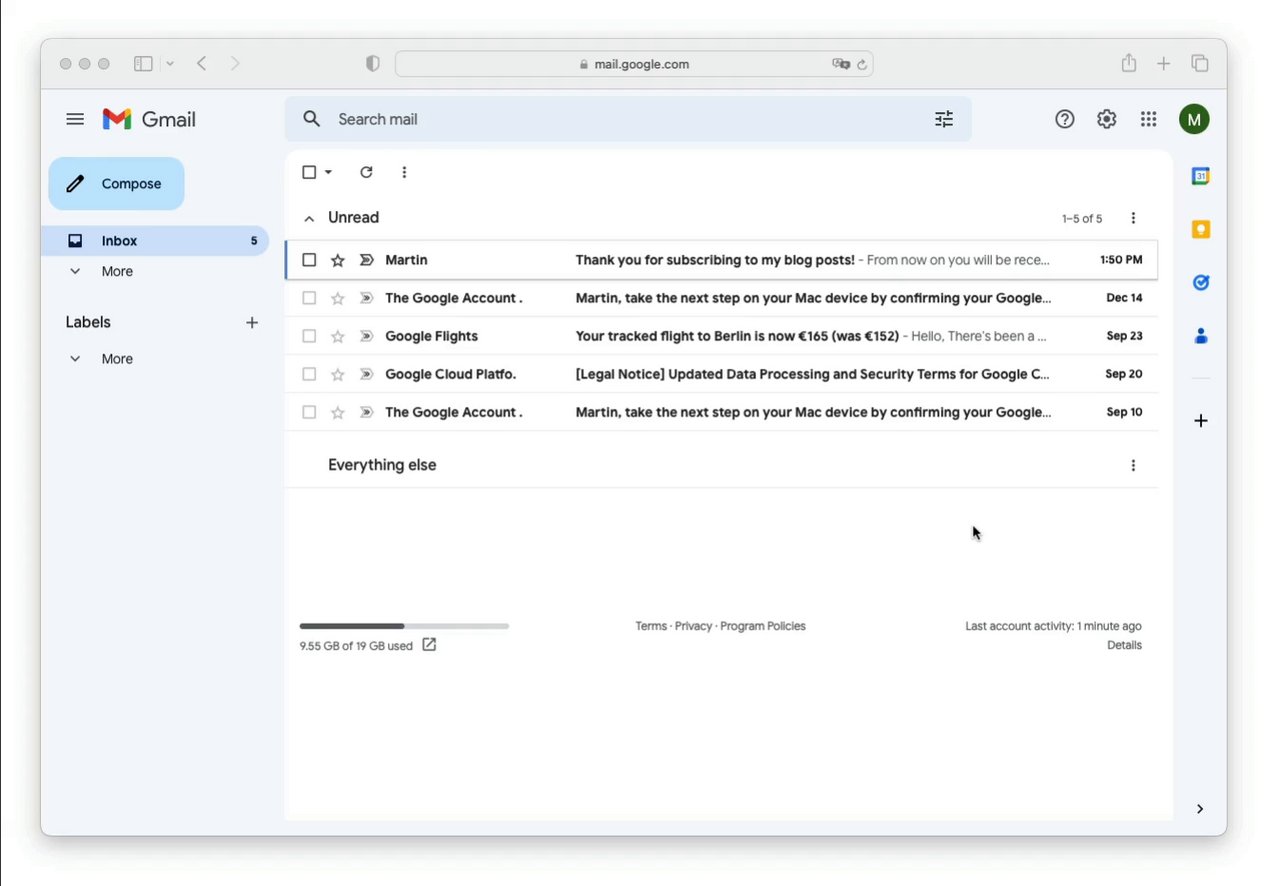
Task: Click the Safari address bar
Action: [x=634, y=64]
